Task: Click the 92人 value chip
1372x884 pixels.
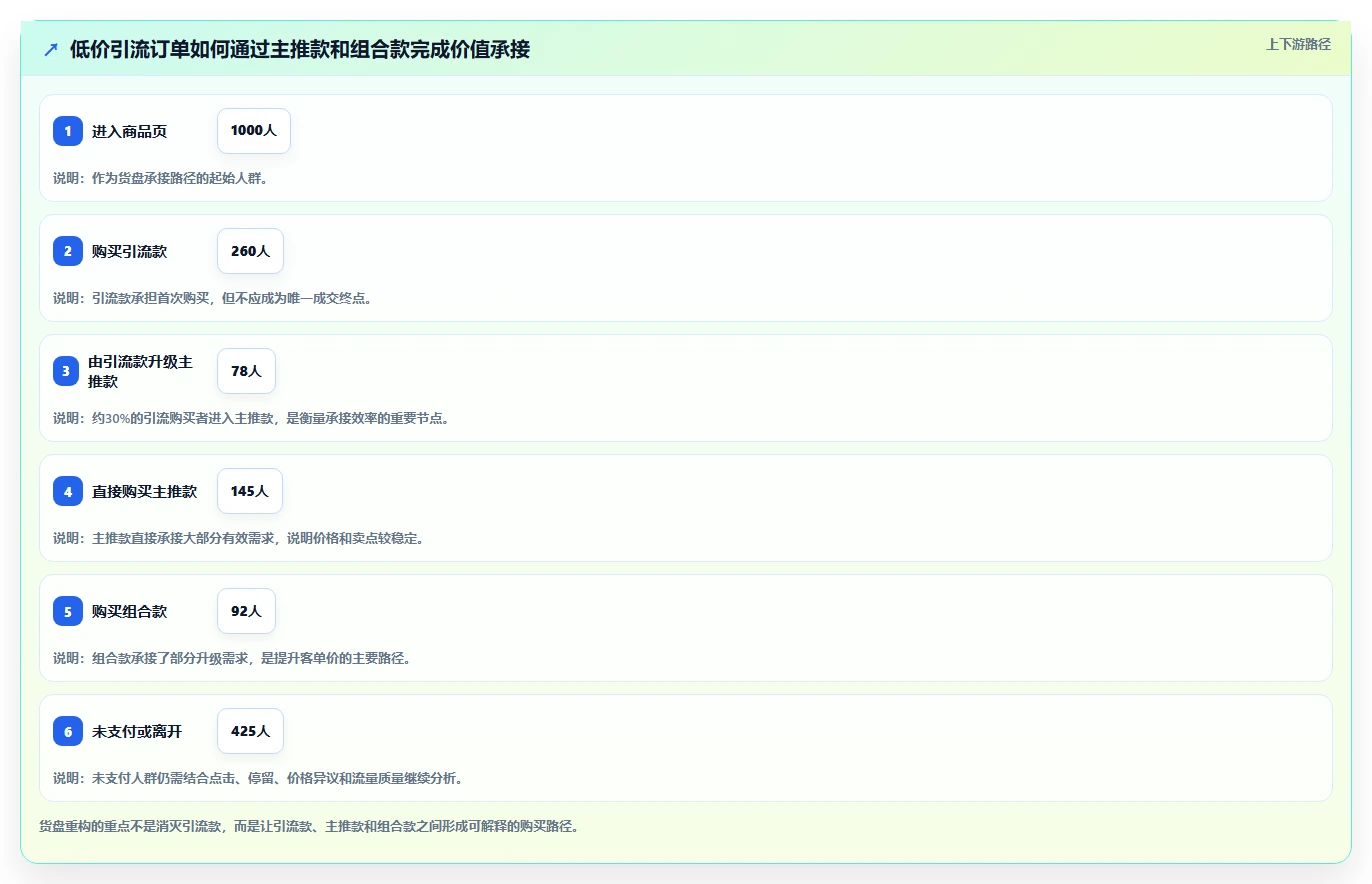Action: (246, 611)
